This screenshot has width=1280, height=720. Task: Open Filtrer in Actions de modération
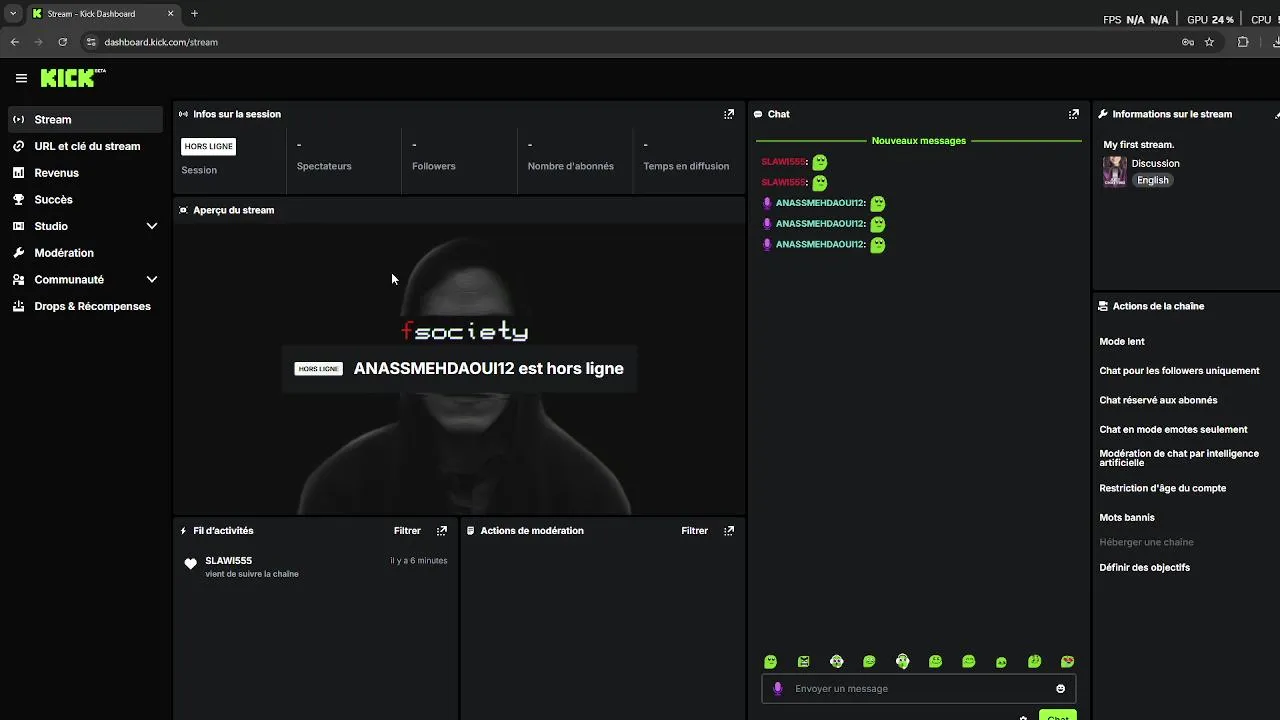point(694,531)
